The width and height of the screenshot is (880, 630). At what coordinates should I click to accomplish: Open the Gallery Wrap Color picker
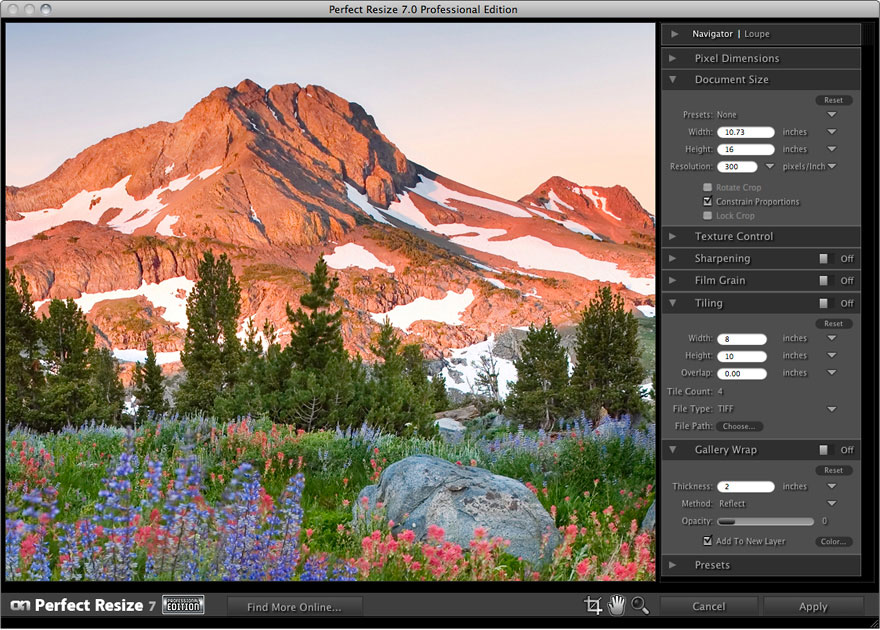pyautogui.click(x=833, y=541)
